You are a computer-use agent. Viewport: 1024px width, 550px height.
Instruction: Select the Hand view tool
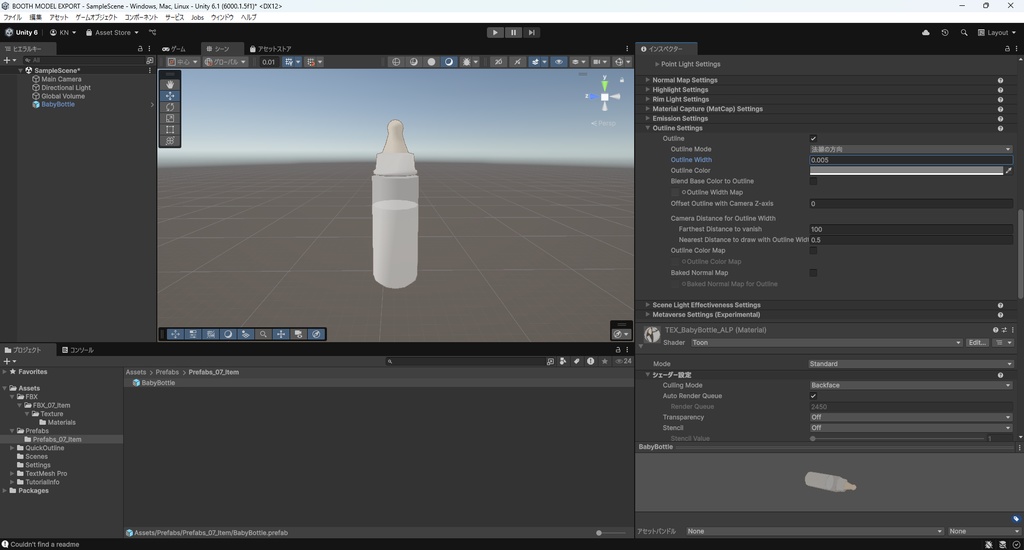(170, 84)
